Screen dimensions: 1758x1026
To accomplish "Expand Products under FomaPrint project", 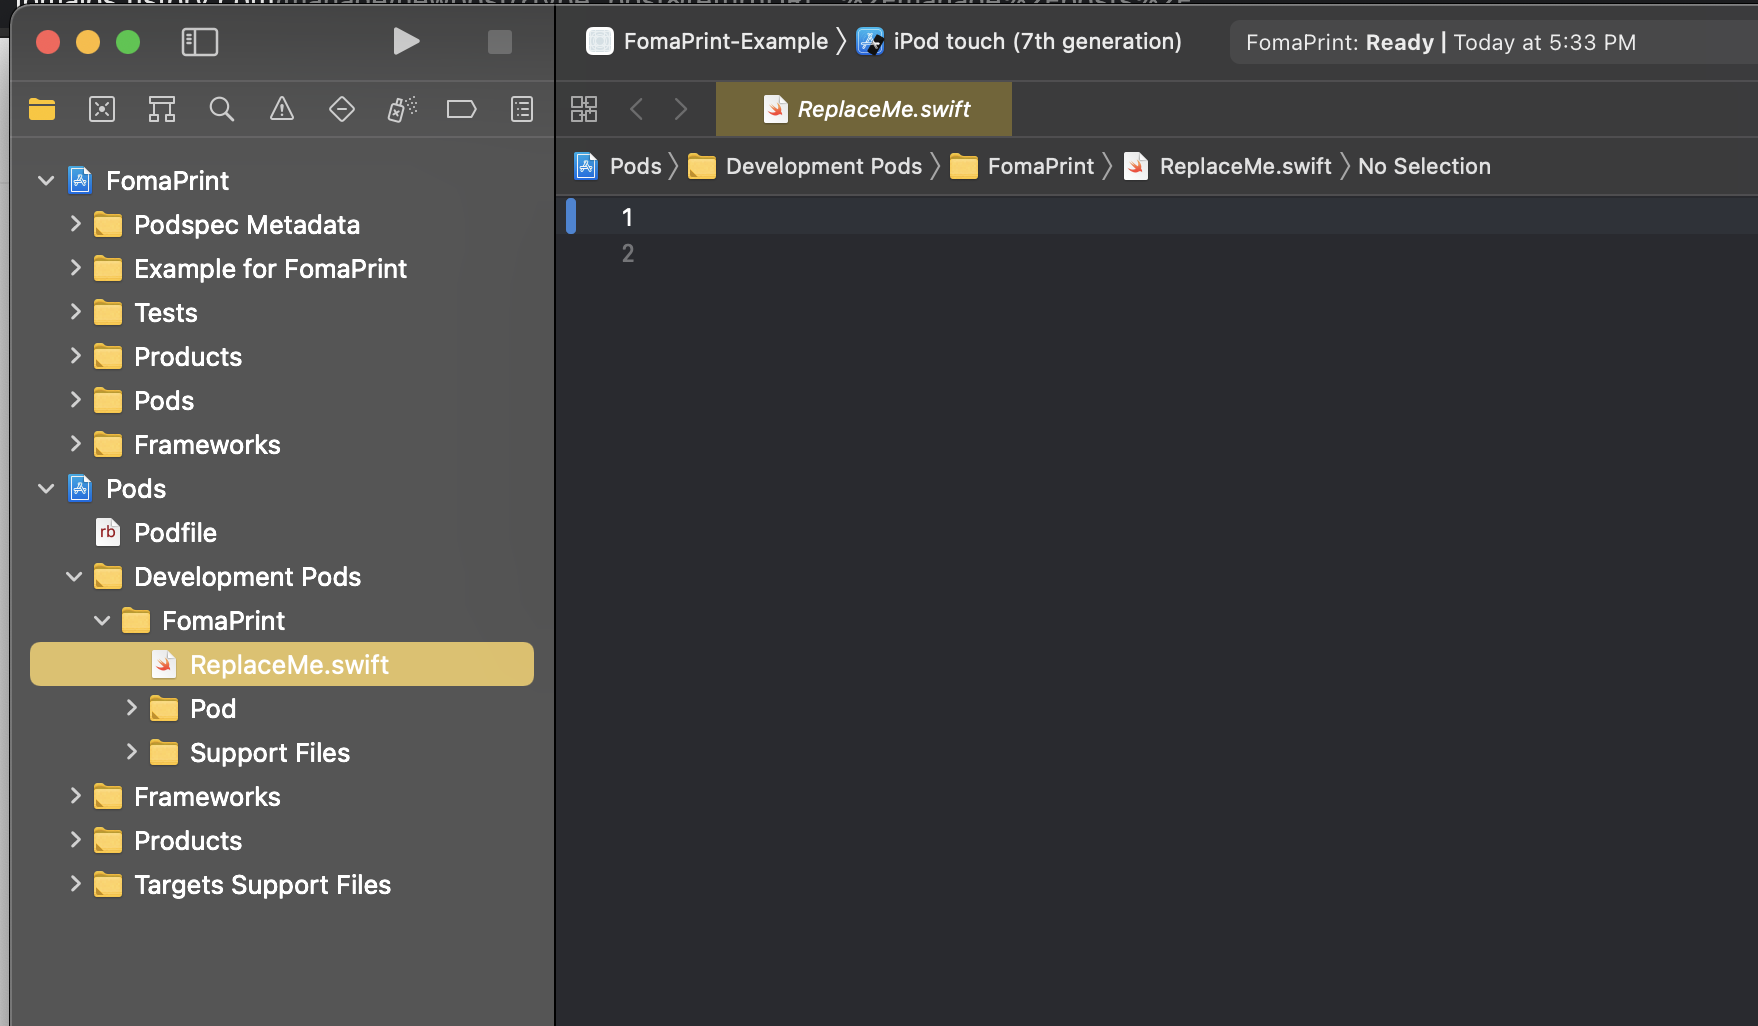I will (75, 356).
